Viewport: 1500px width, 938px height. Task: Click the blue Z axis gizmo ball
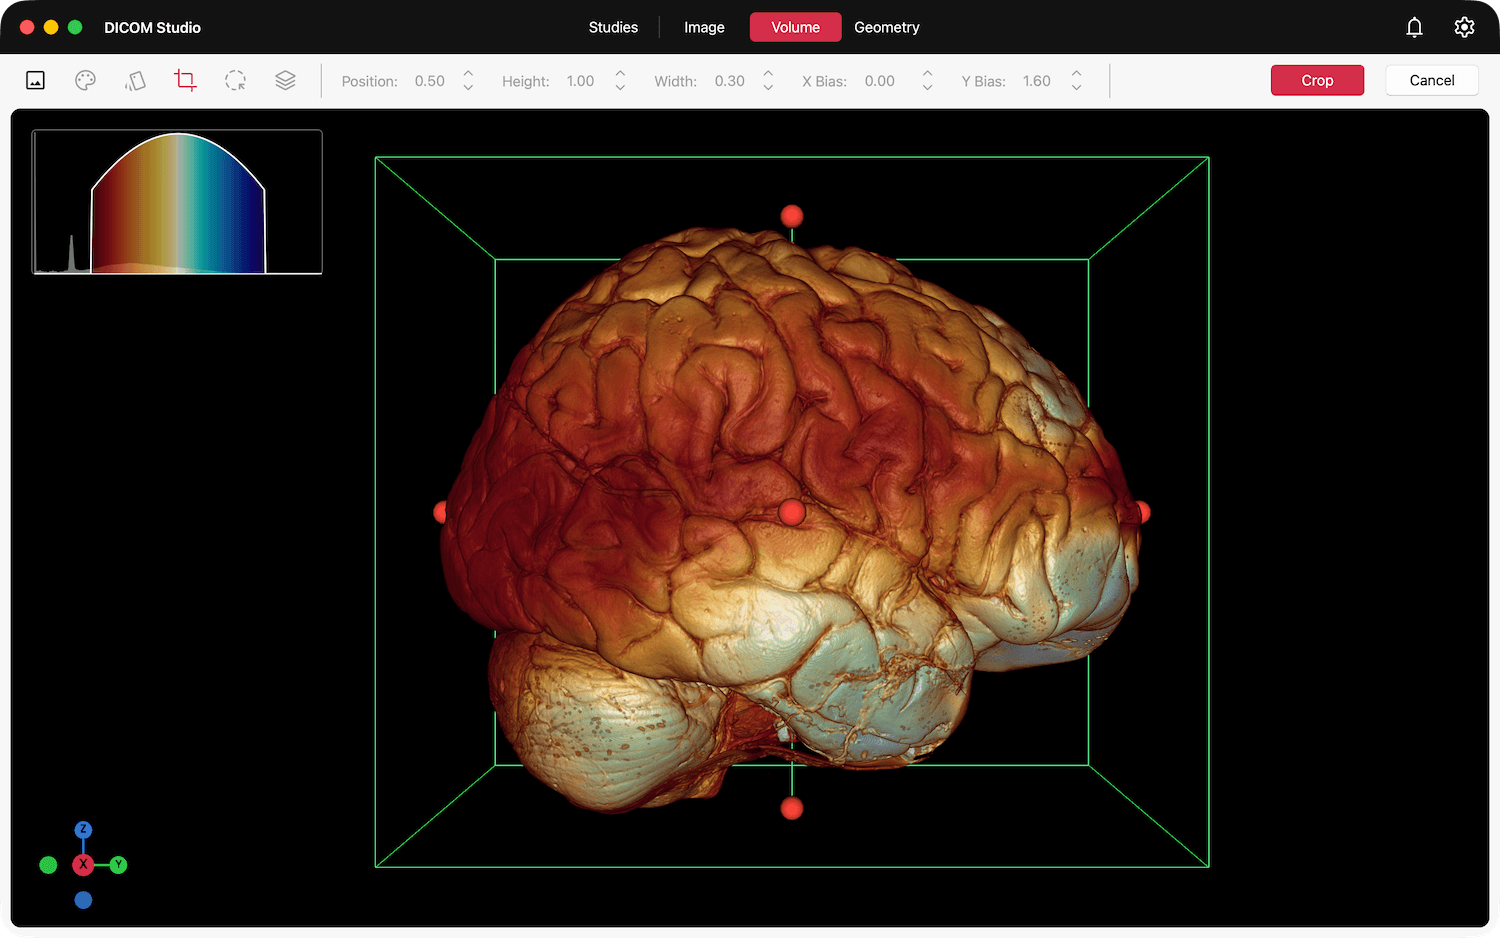click(x=83, y=830)
